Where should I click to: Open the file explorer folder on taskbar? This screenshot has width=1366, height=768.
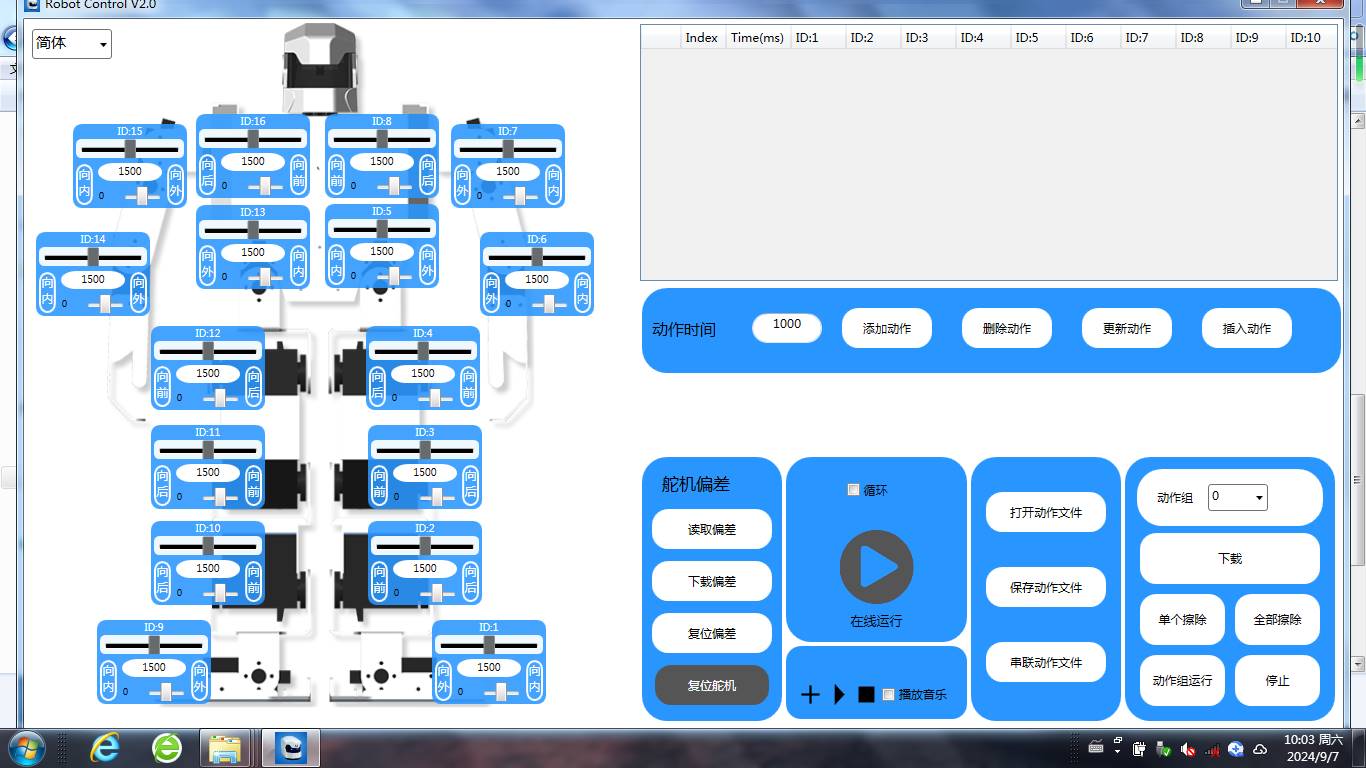point(225,747)
